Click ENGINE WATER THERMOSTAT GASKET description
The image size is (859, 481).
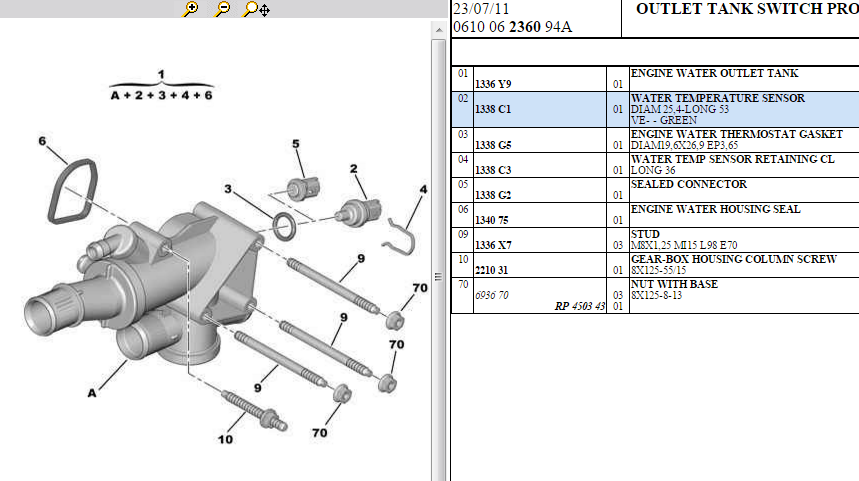[x=737, y=134]
